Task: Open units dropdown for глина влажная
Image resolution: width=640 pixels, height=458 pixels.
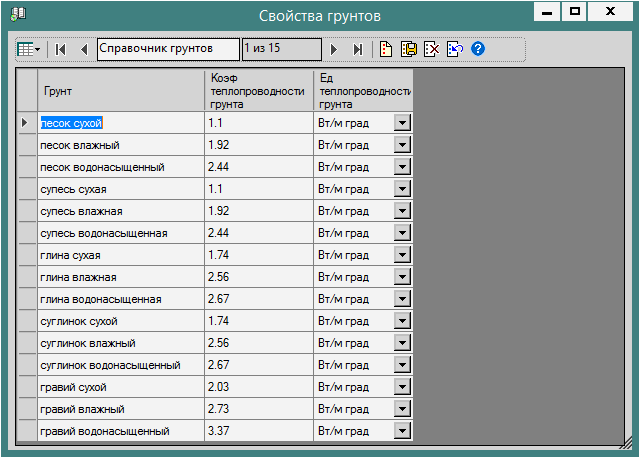Action: click(401, 277)
